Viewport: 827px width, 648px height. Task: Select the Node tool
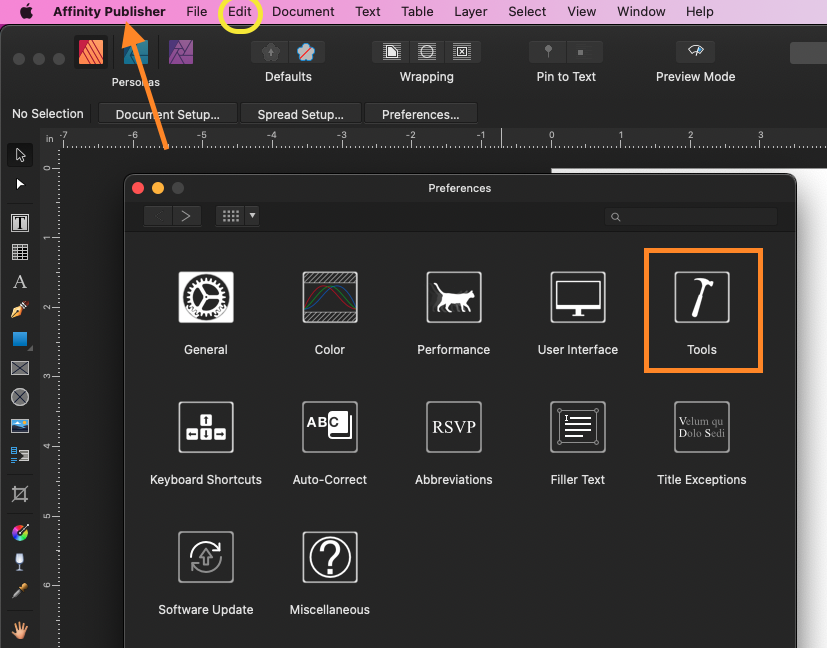coord(20,184)
